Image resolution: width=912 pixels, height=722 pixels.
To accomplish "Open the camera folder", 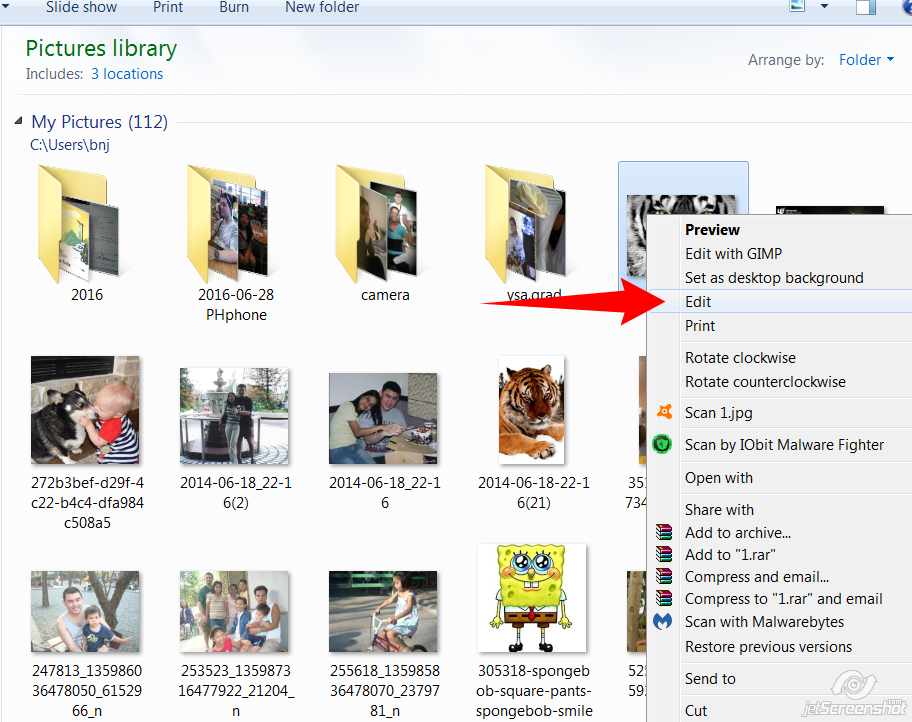I will click(377, 223).
